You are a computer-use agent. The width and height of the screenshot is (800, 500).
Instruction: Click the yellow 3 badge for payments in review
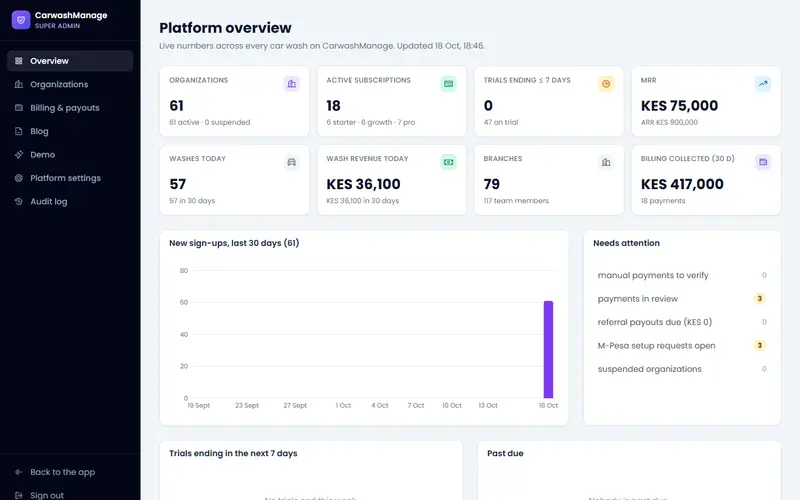(760, 299)
